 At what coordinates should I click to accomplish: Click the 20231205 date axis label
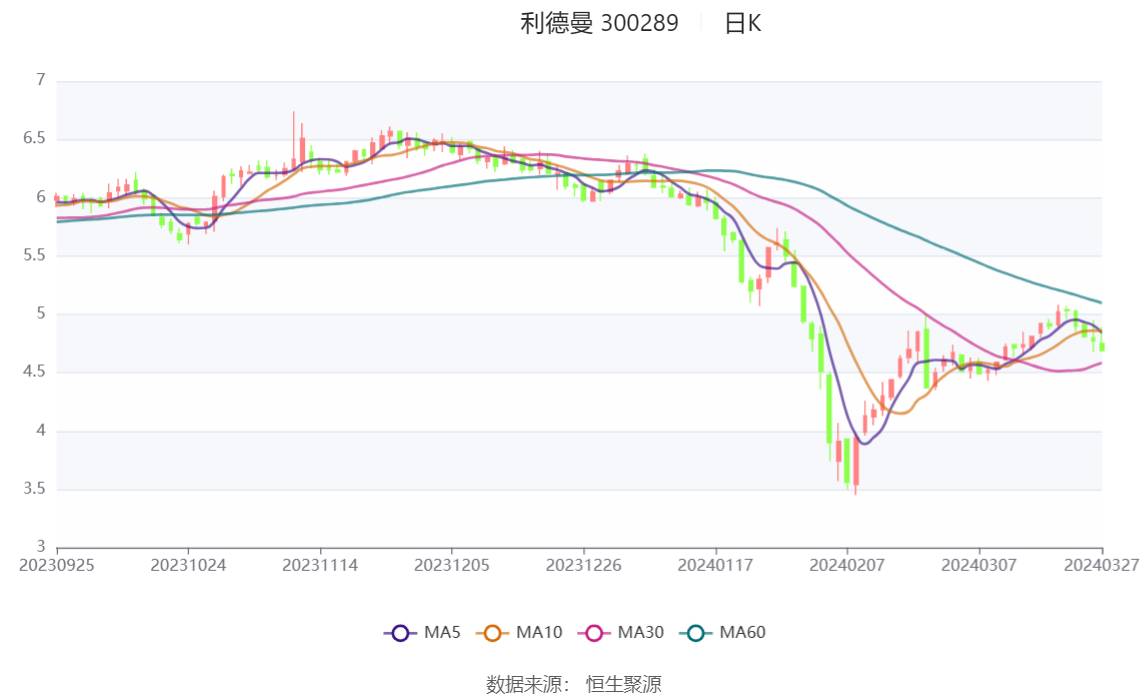[452, 566]
